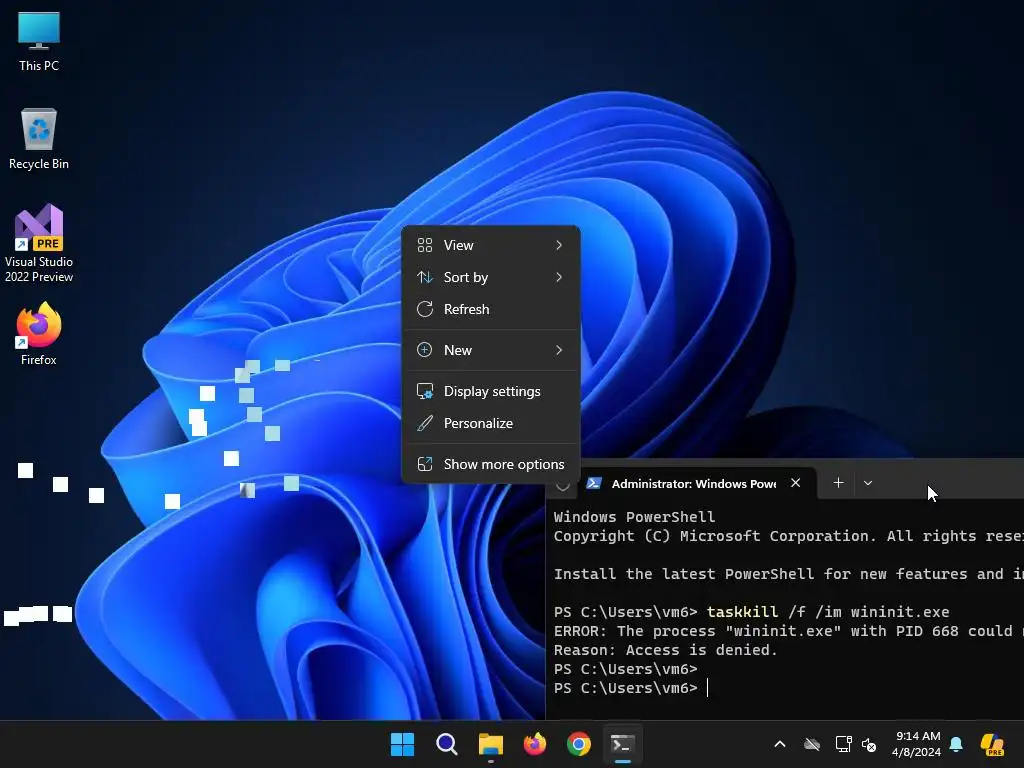Click the Sort by arrows icon
Viewport: 1024px width, 768px height.
424,277
